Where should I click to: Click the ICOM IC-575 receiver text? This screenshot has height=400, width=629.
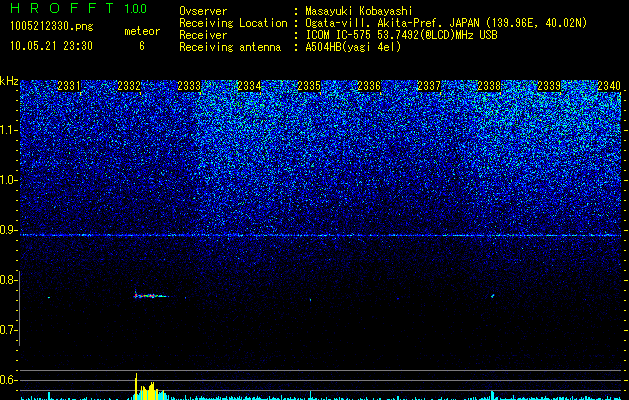pyautogui.click(x=401, y=35)
